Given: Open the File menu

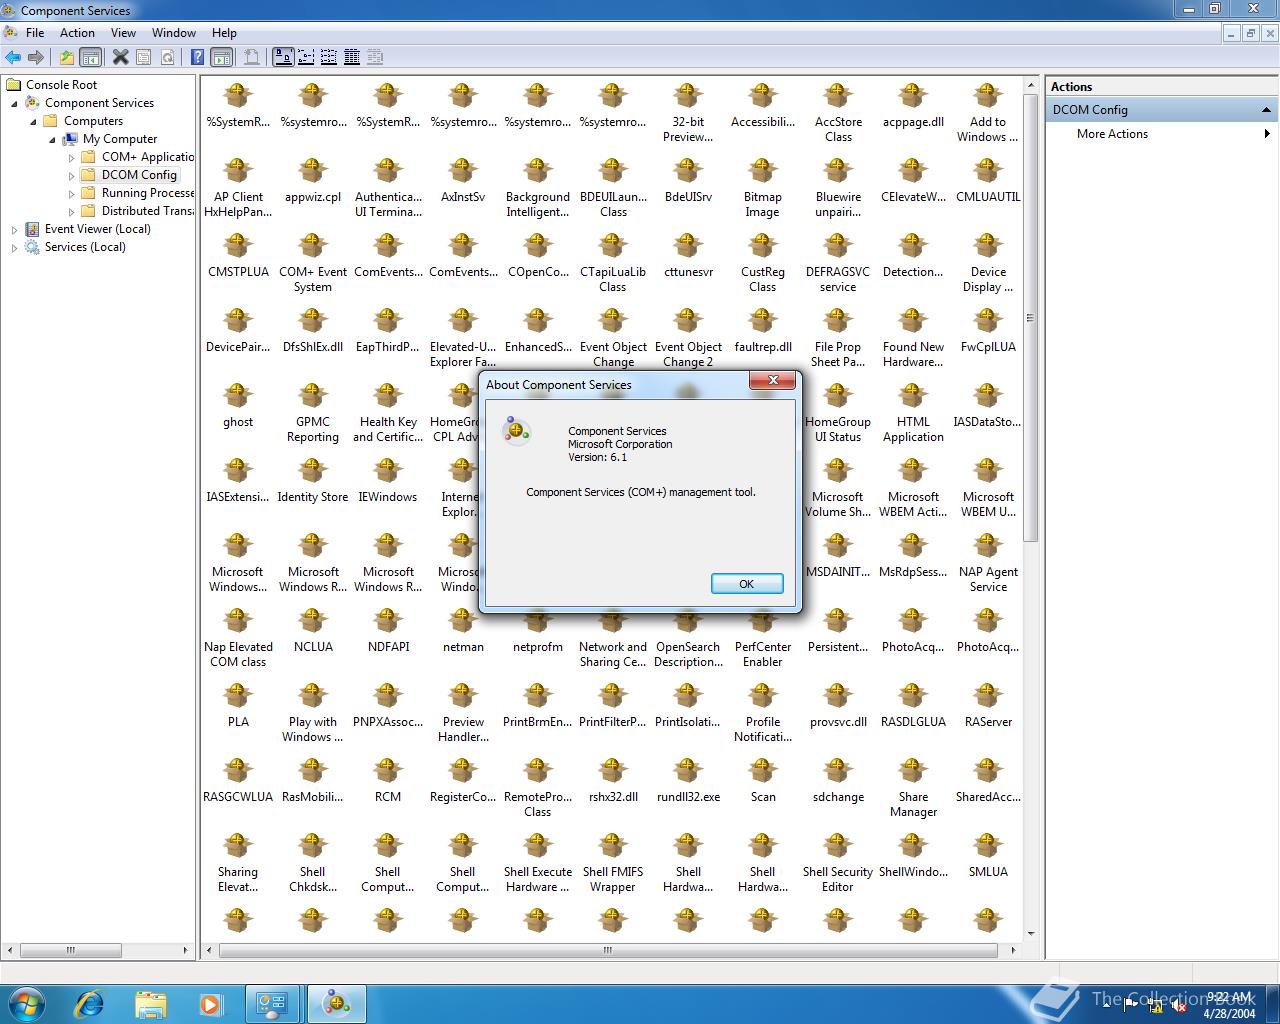Looking at the screenshot, I should pos(35,33).
